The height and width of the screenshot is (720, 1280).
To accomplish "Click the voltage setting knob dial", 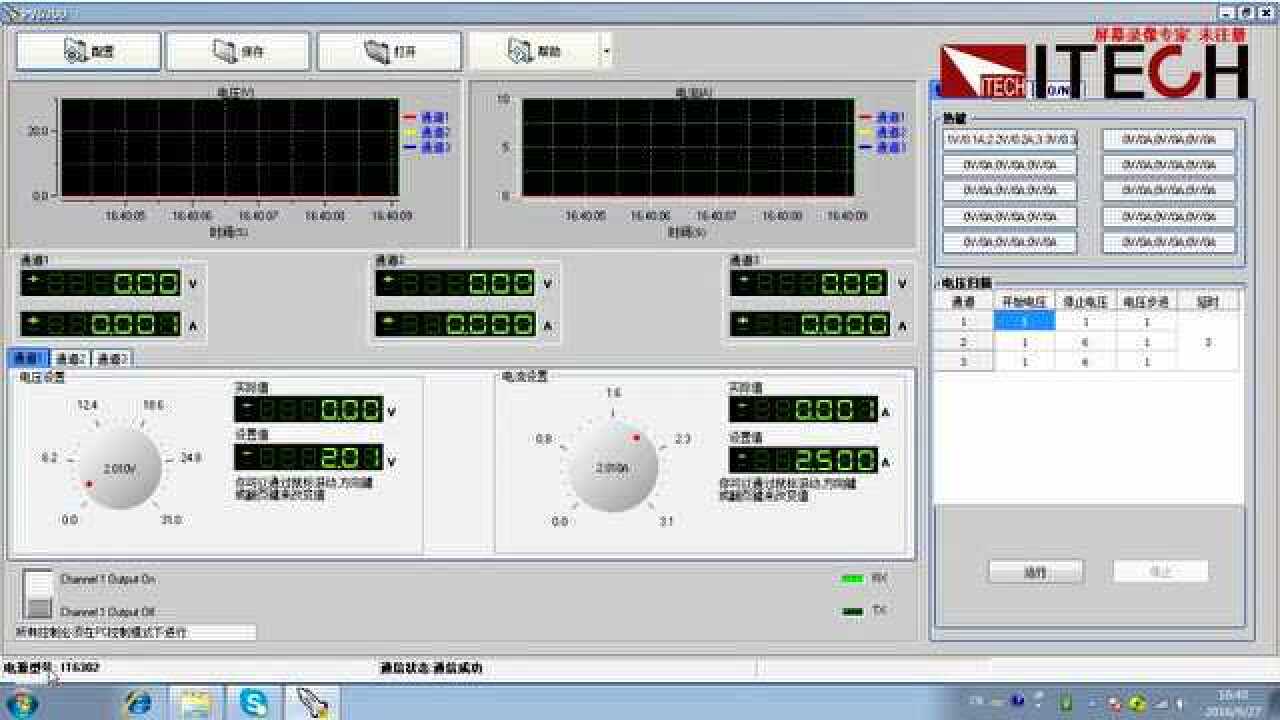I will tap(119, 469).
